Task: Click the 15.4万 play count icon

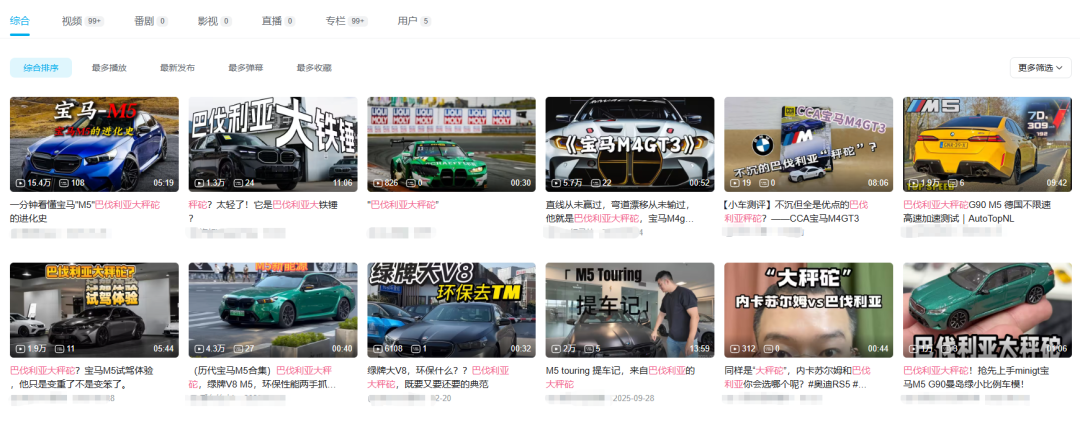Action: 21,183
